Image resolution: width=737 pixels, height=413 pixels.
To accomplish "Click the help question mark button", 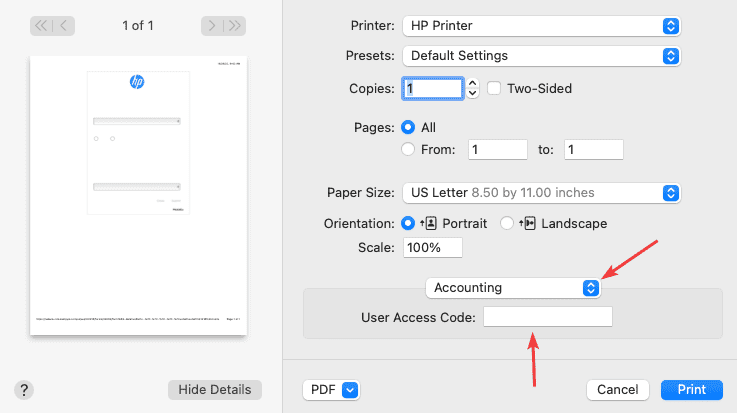I will [x=26, y=390].
